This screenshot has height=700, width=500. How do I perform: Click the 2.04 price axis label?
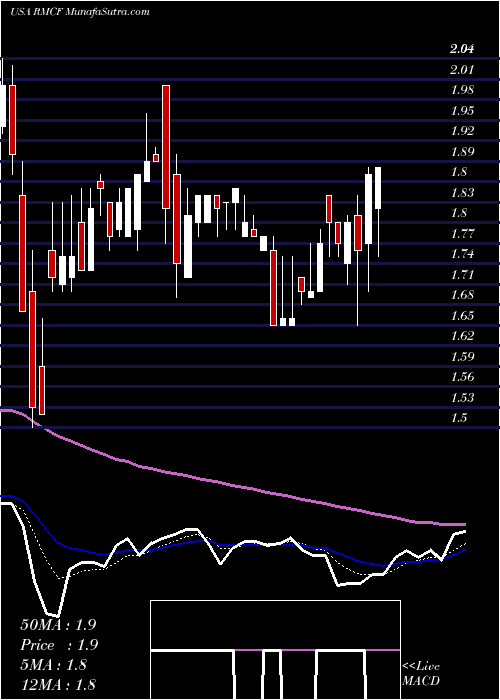tap(462, 49)
